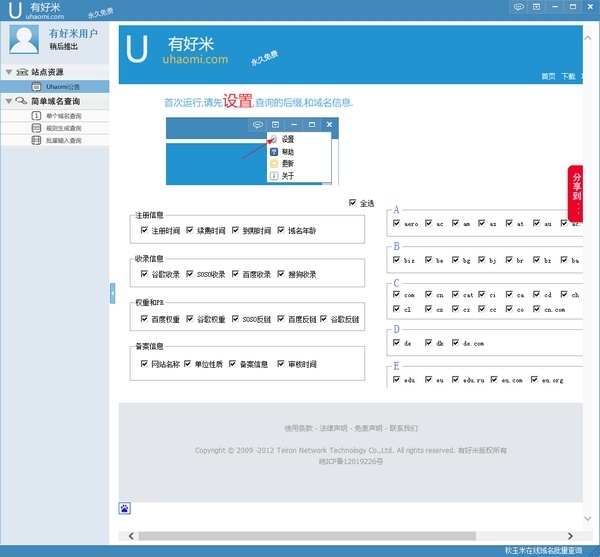Click the large U logo in page banner

pyautogui.click(x=137, y=49)
